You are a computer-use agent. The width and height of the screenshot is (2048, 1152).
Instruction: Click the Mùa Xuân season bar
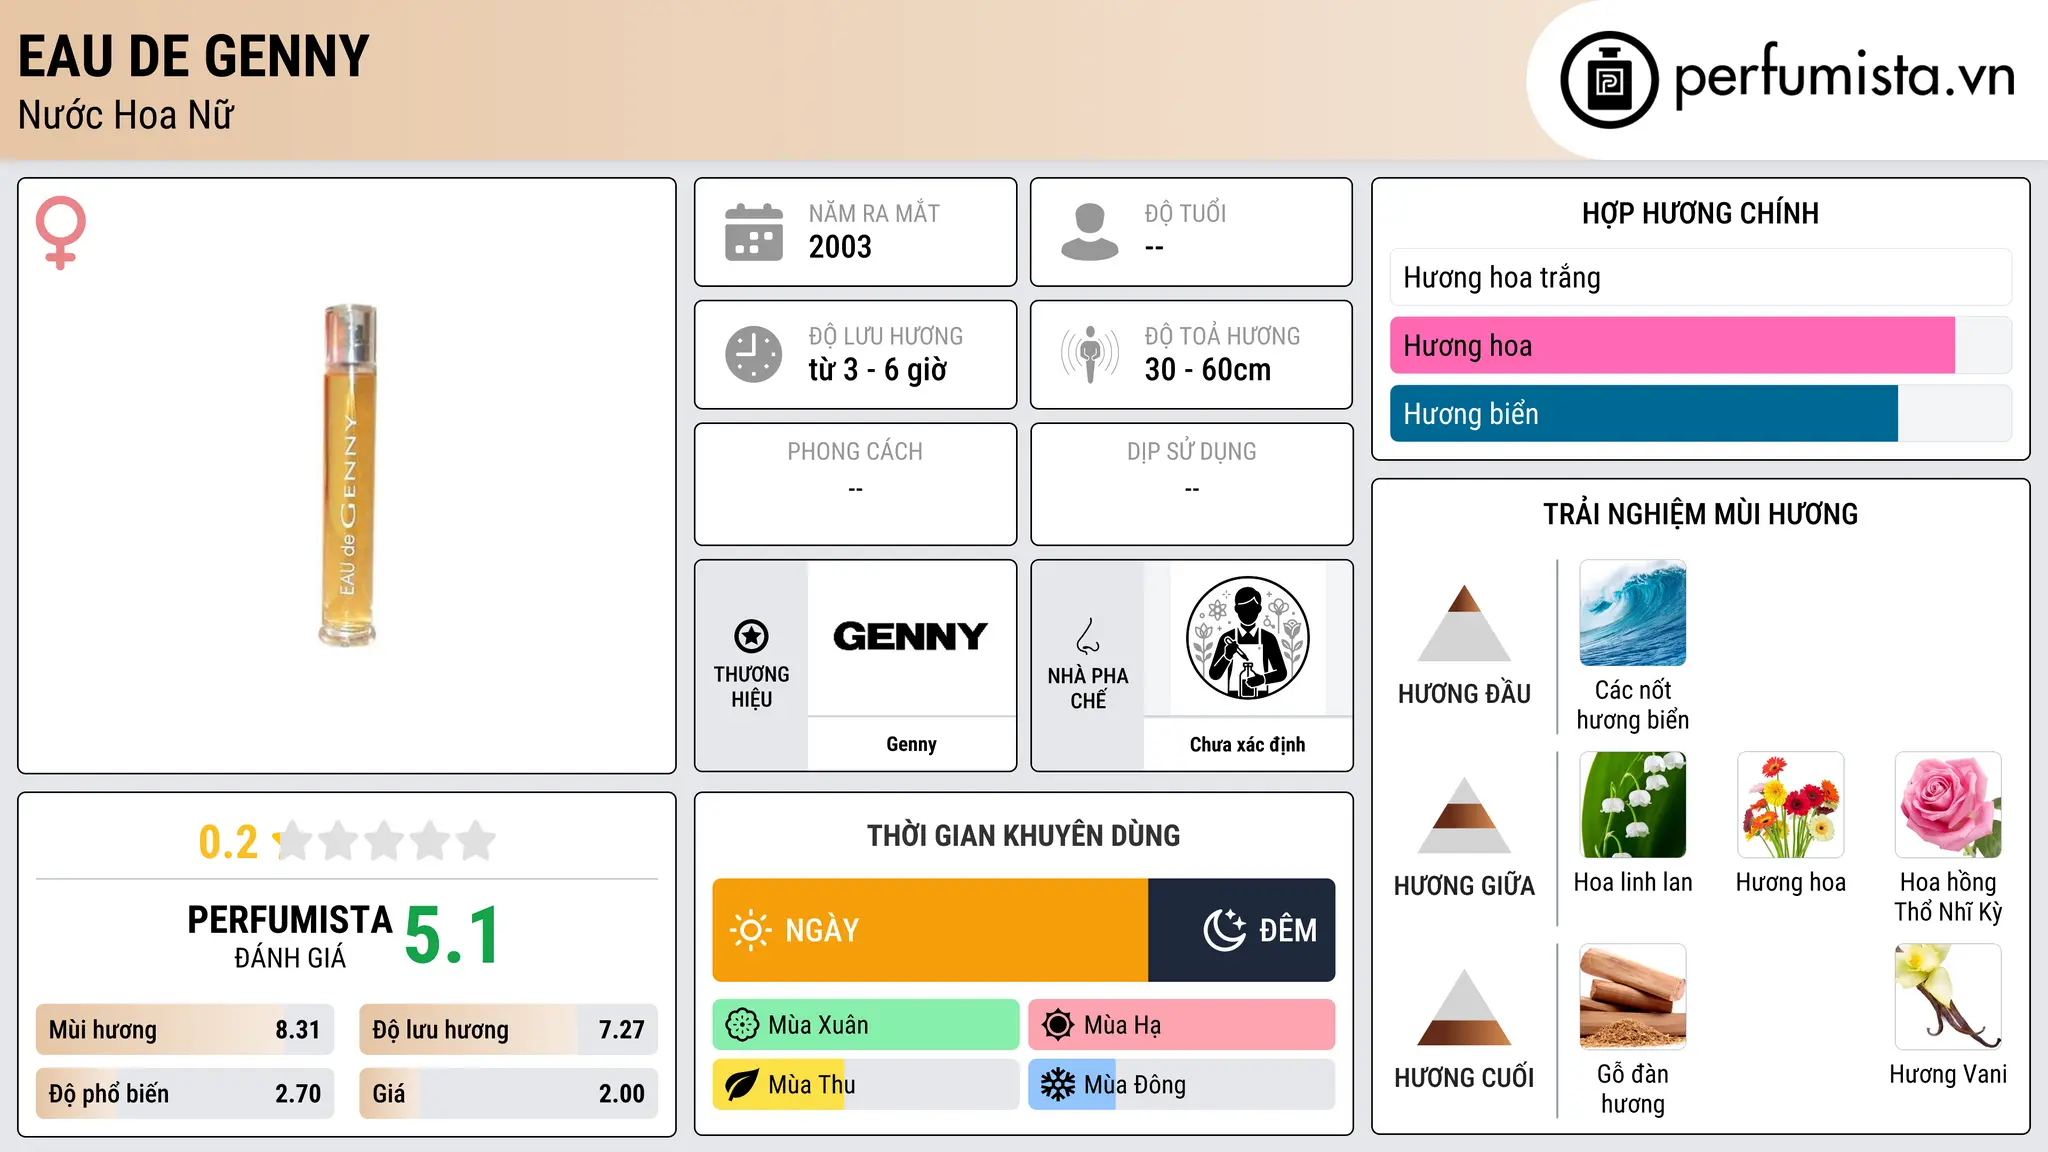click(866, 1025)
